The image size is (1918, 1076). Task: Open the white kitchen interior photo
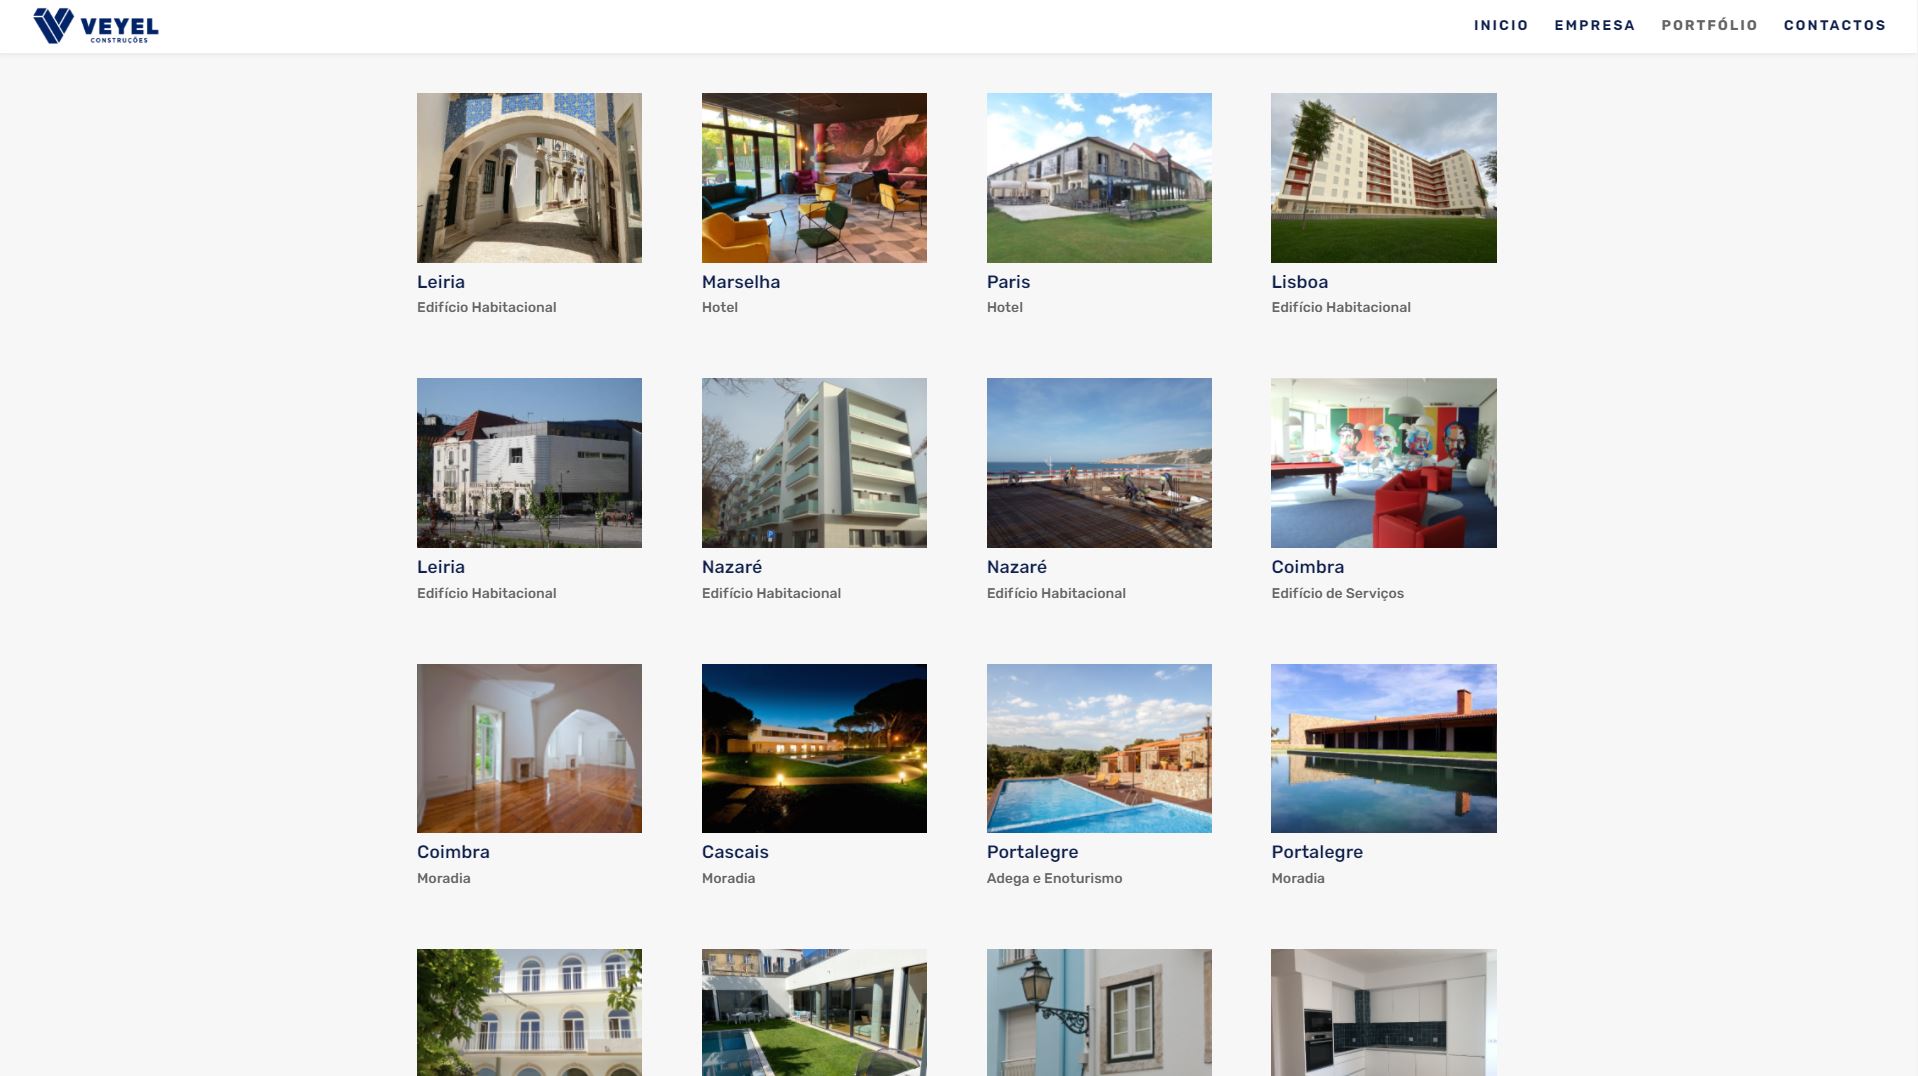1384,1012
